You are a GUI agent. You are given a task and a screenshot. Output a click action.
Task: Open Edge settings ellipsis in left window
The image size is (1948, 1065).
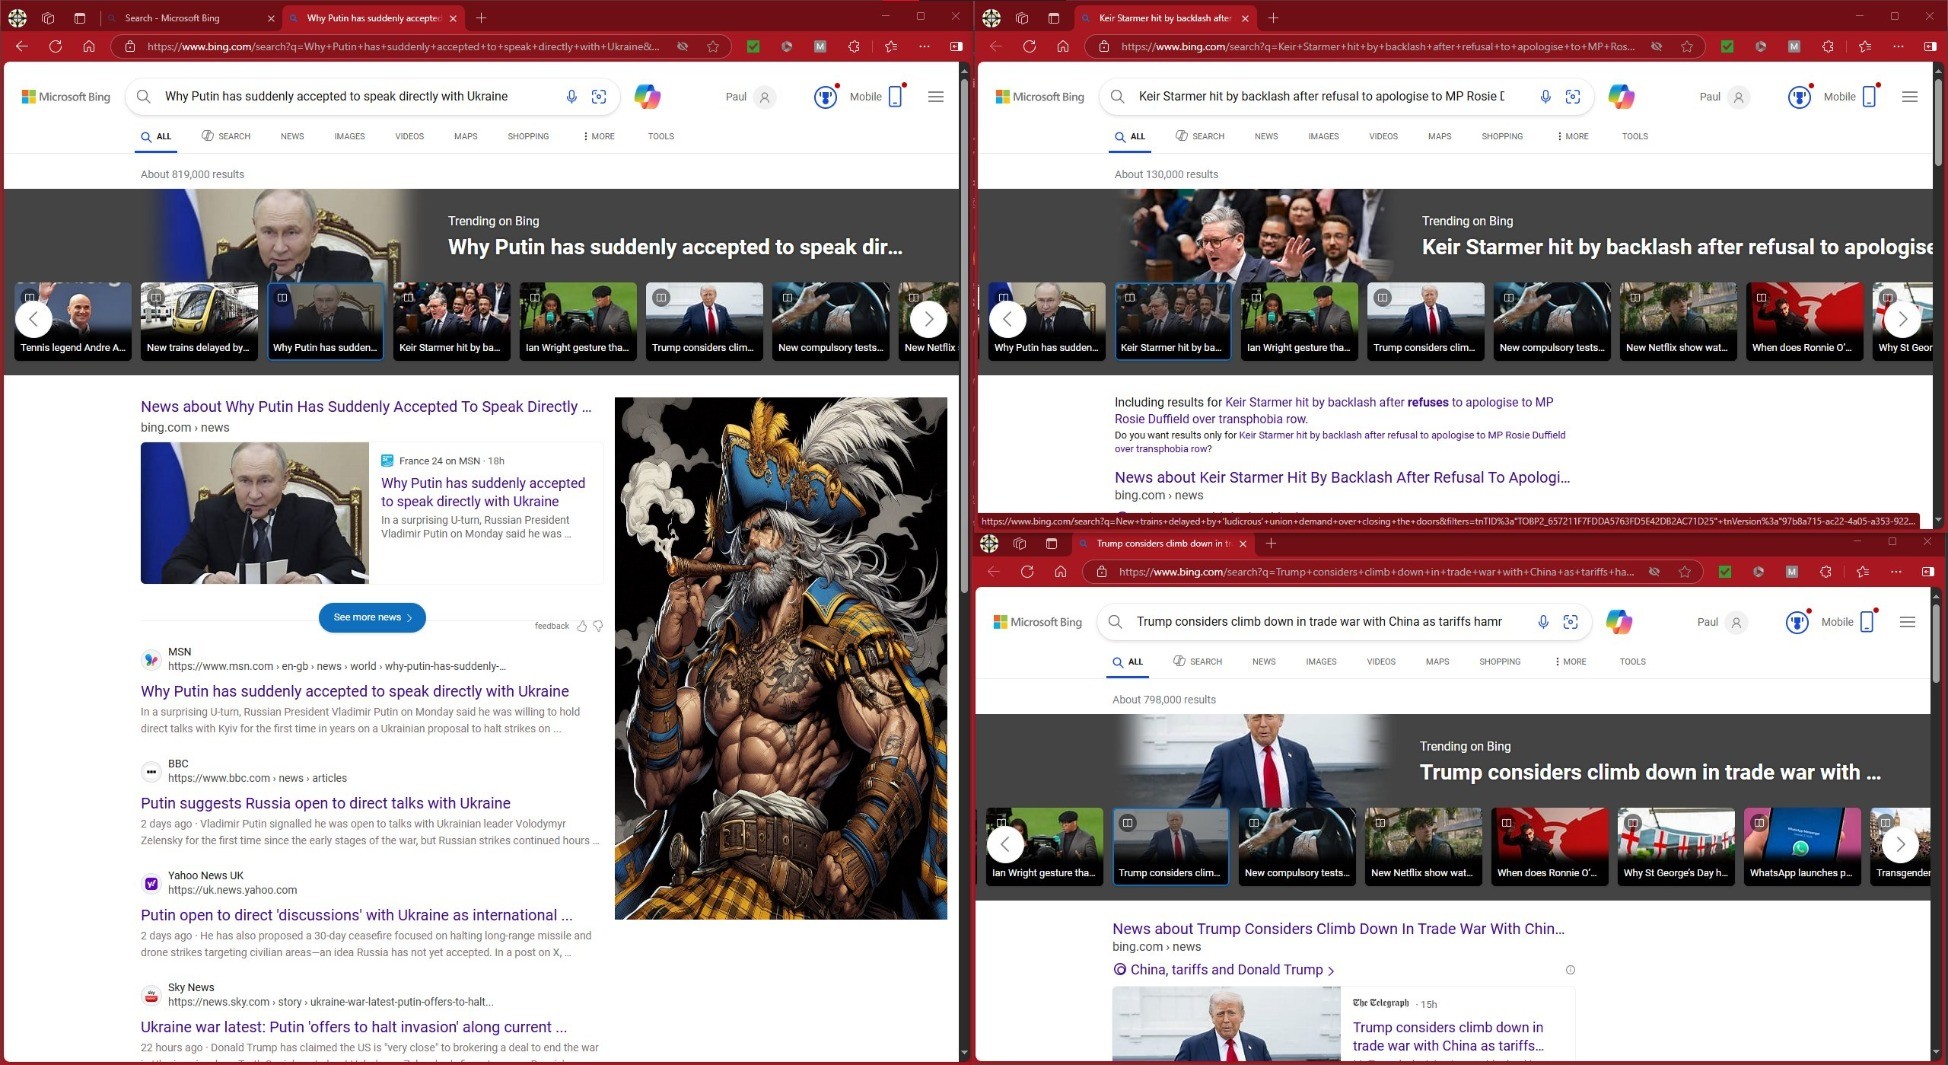tap(924, 46)
